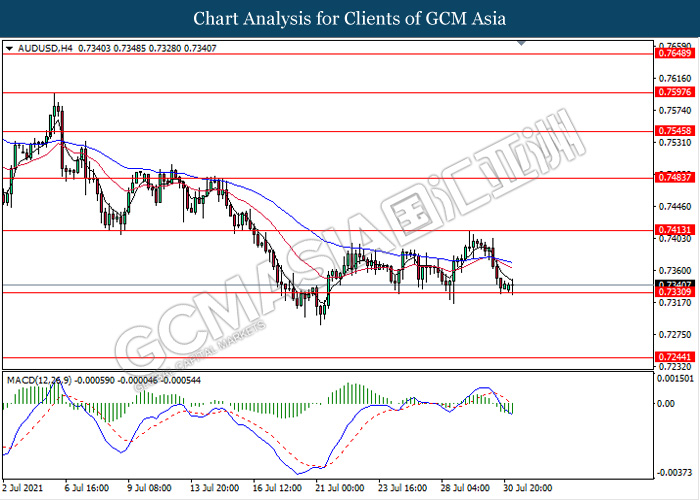Click the current price tag 0.73407
The image size is (700, 500).
[x=675, y=284]
